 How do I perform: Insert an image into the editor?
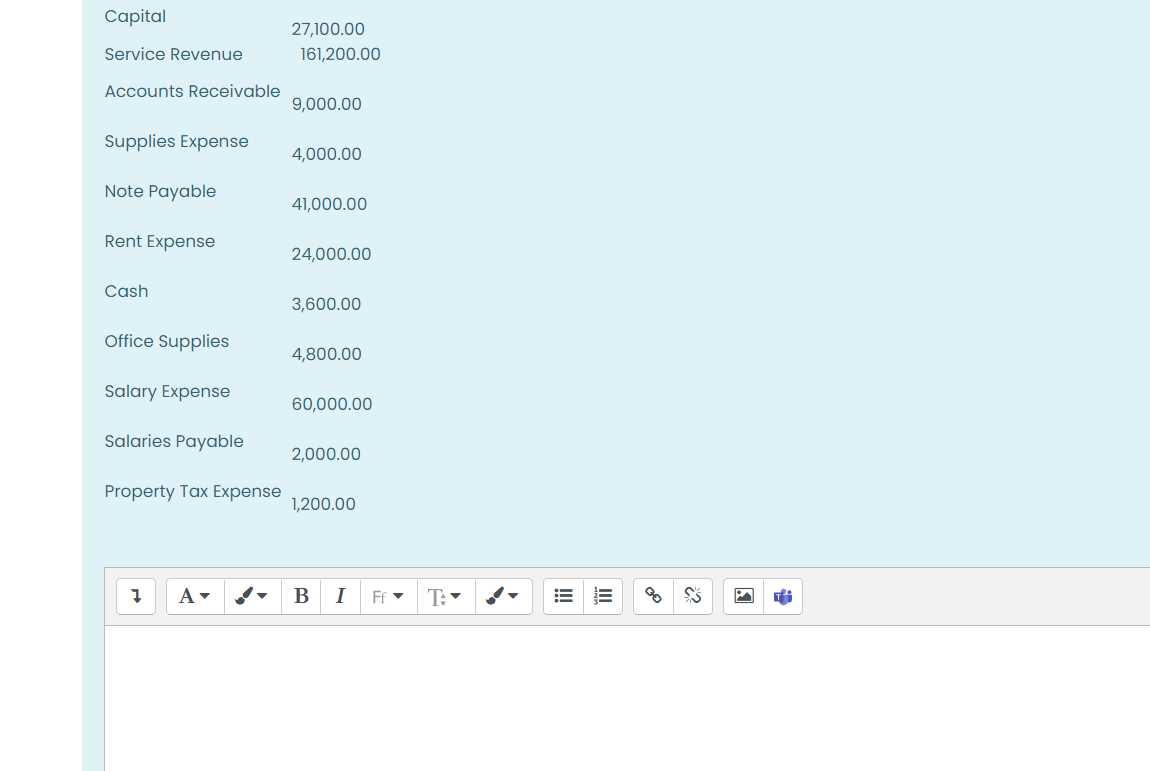click(743, 596)
